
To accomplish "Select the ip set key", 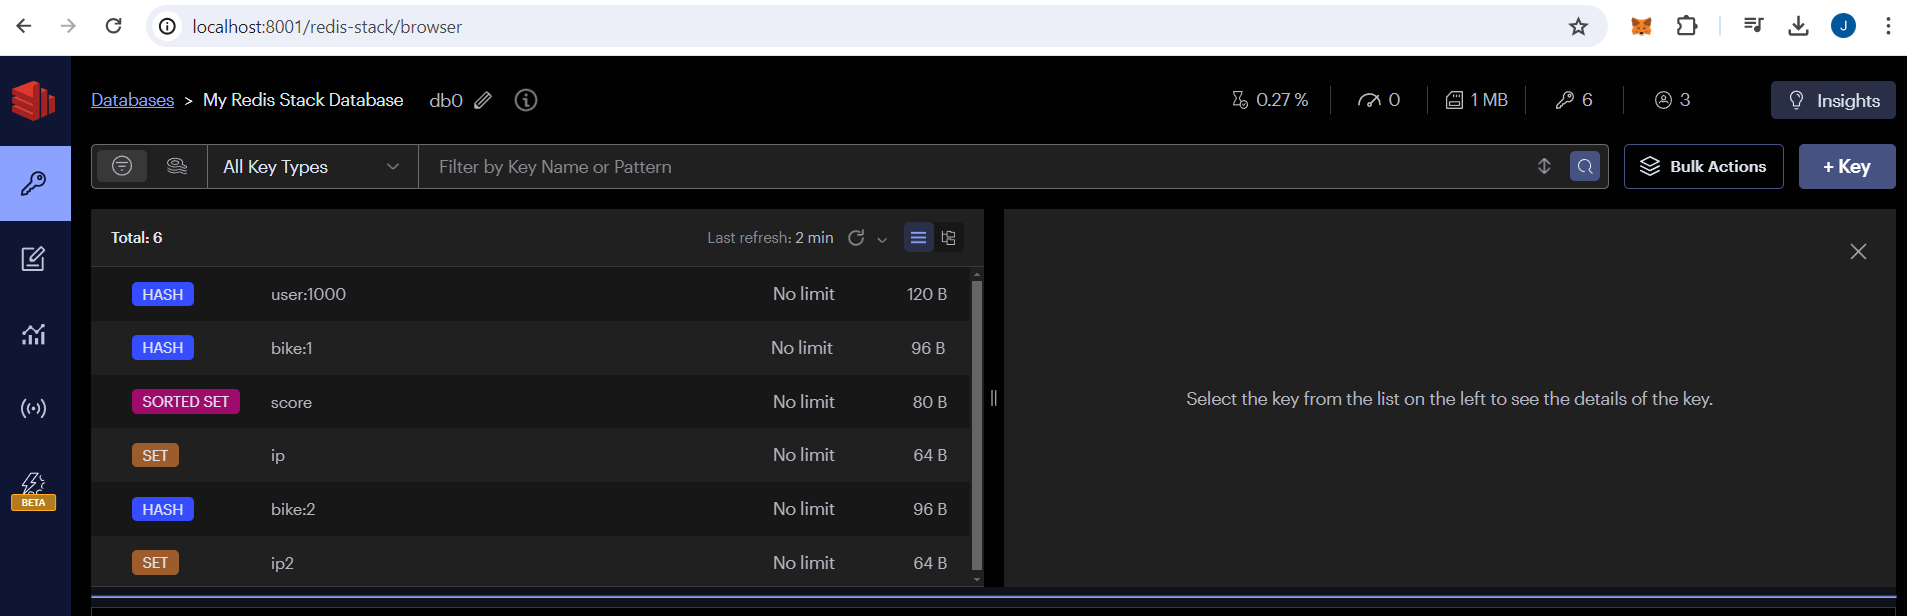I will [530, 455].
